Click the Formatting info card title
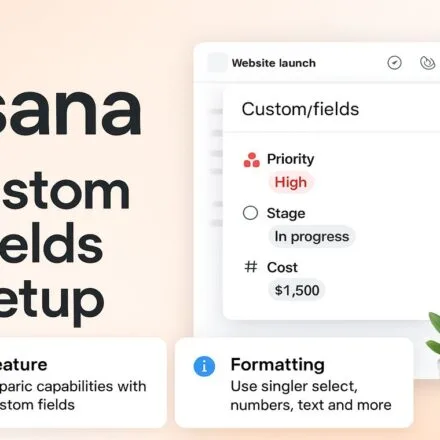 pyautogui.click(x=278, y=364)
